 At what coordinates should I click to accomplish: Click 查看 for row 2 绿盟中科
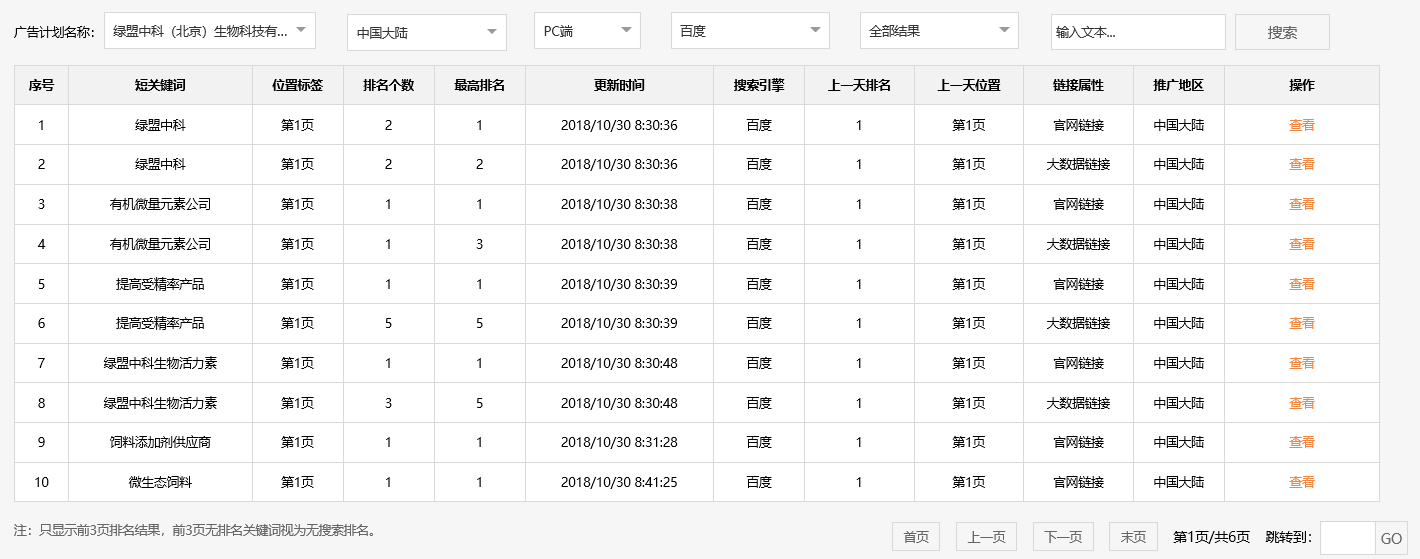(1301, 164)
